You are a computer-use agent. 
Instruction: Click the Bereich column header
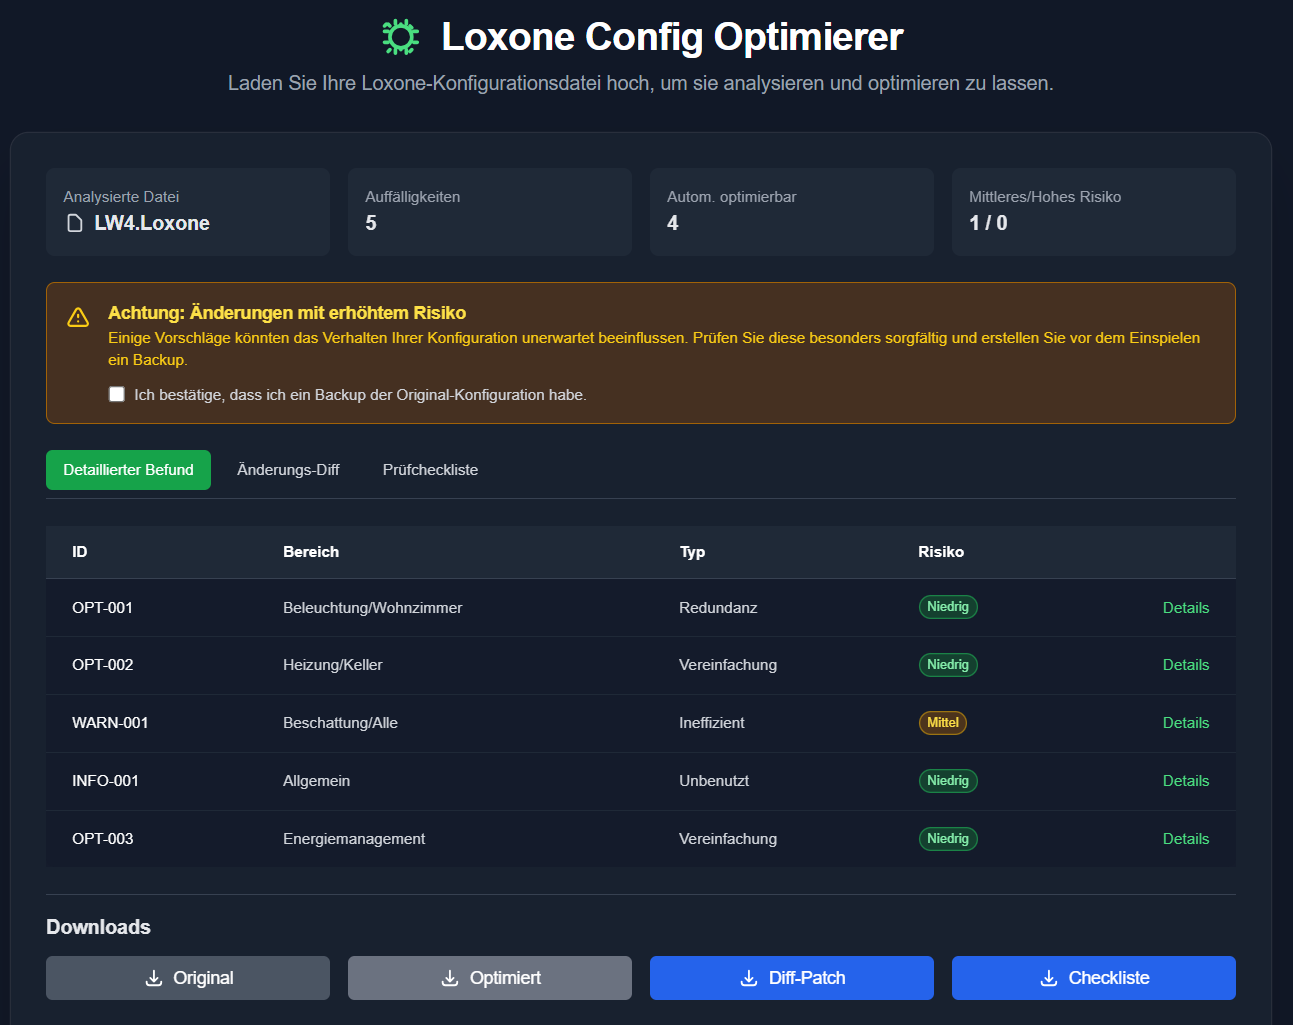click(x=311, y=552)
